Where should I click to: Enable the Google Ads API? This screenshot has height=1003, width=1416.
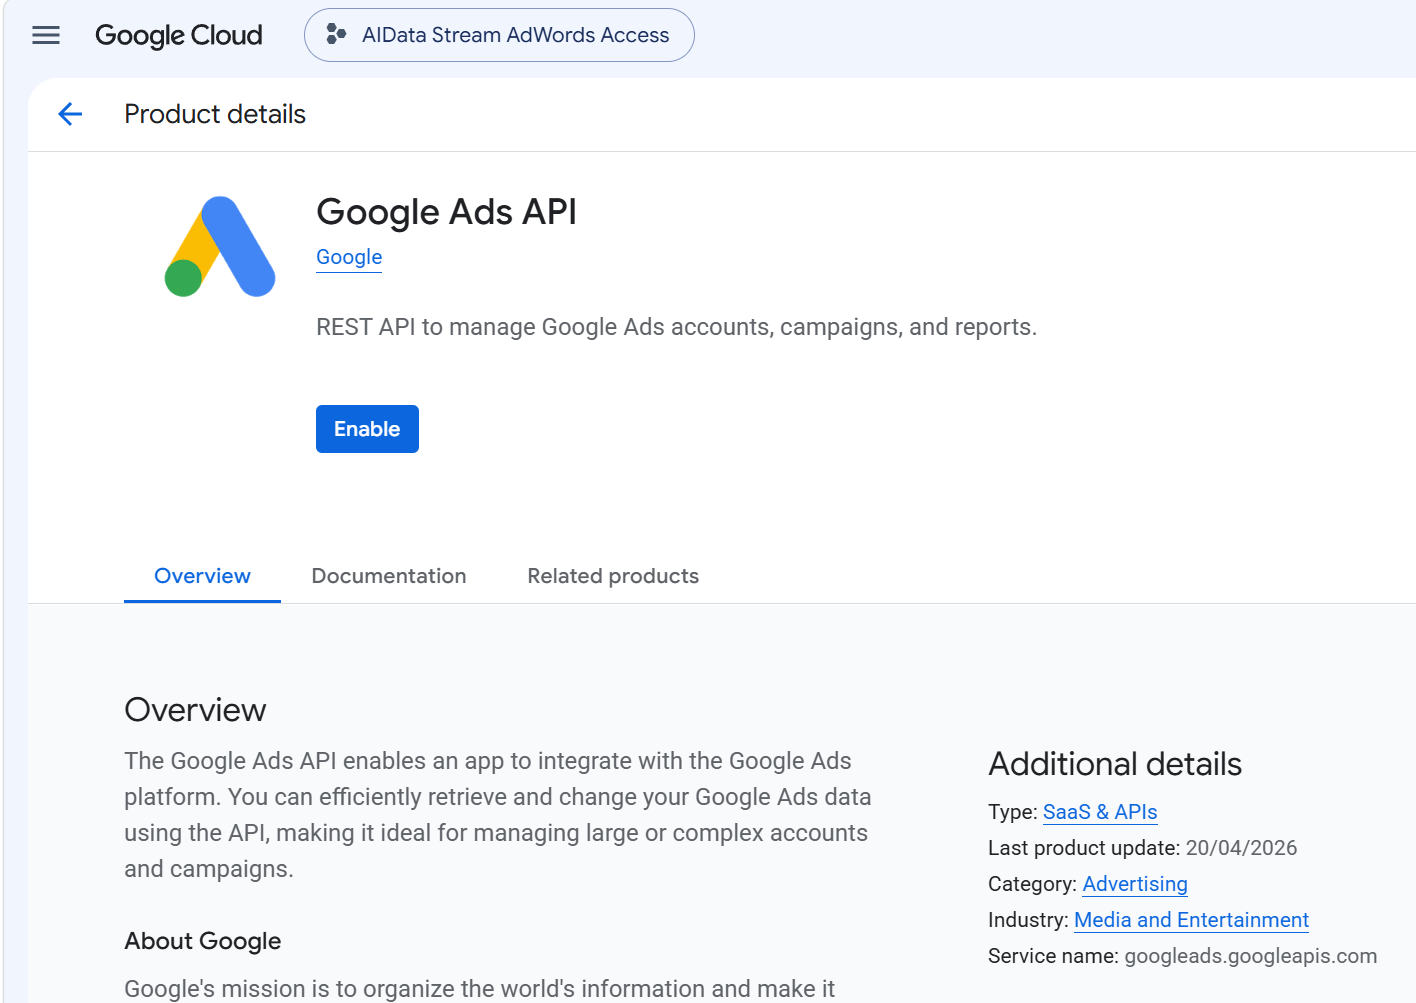(x=367, y=429)
